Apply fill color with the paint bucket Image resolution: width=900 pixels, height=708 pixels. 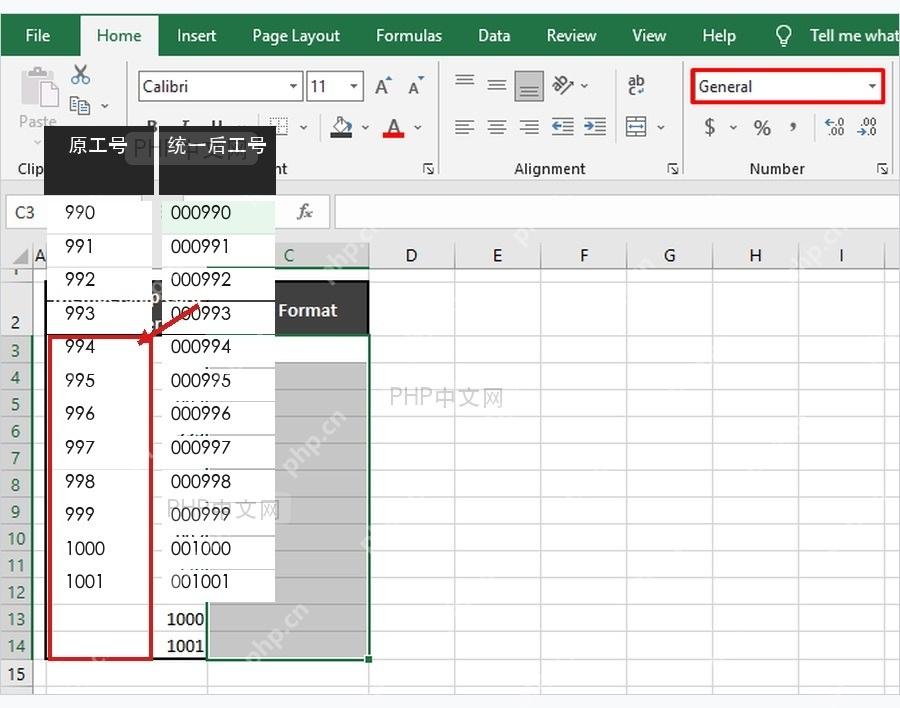(x=342, y=127)
